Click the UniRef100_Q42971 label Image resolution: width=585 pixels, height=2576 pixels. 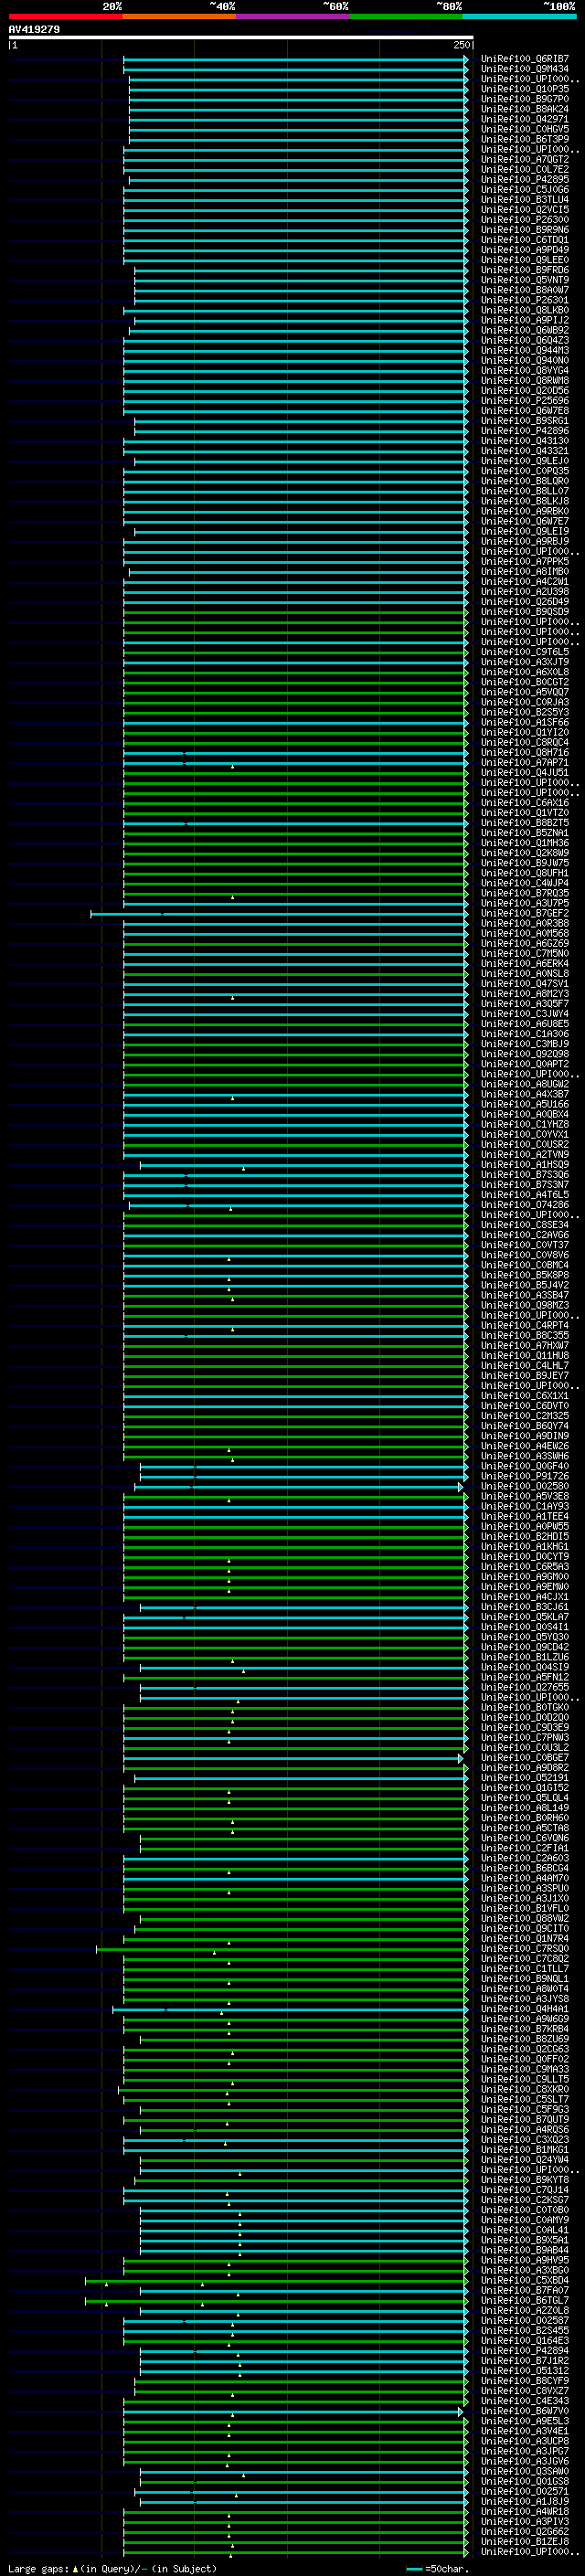click(524, 119)
